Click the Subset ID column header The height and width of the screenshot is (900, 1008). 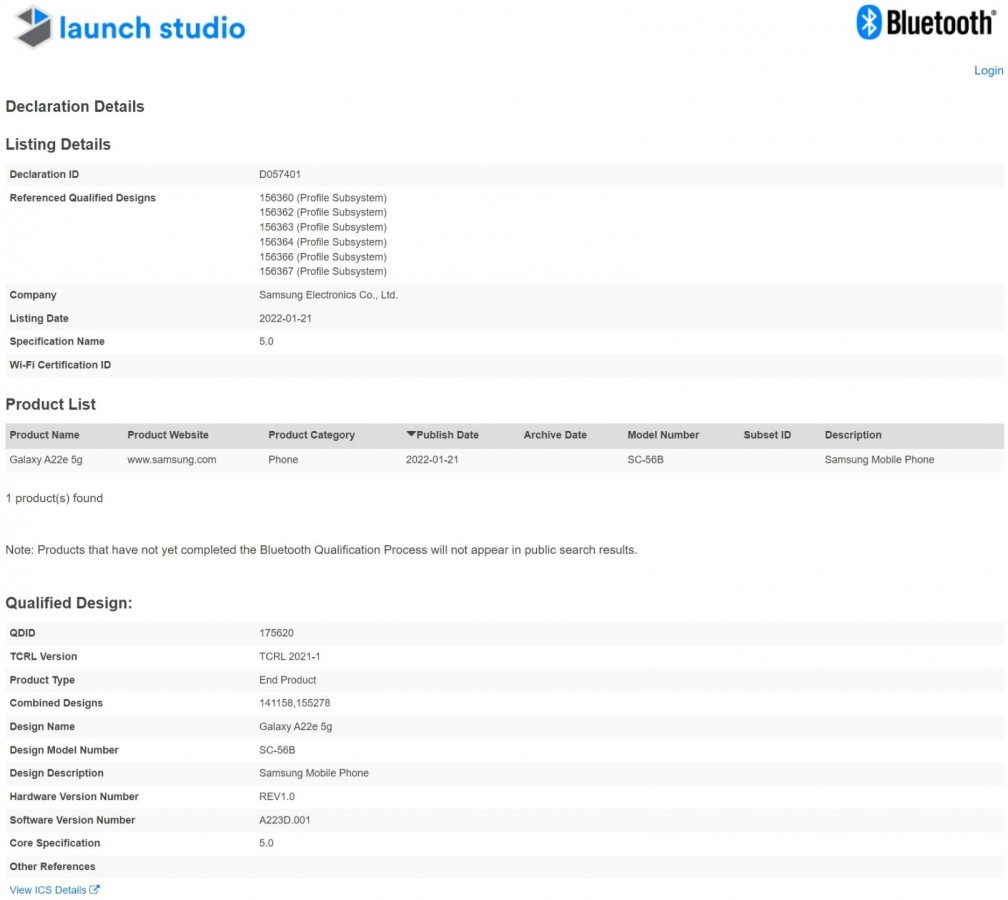(767, 435)
